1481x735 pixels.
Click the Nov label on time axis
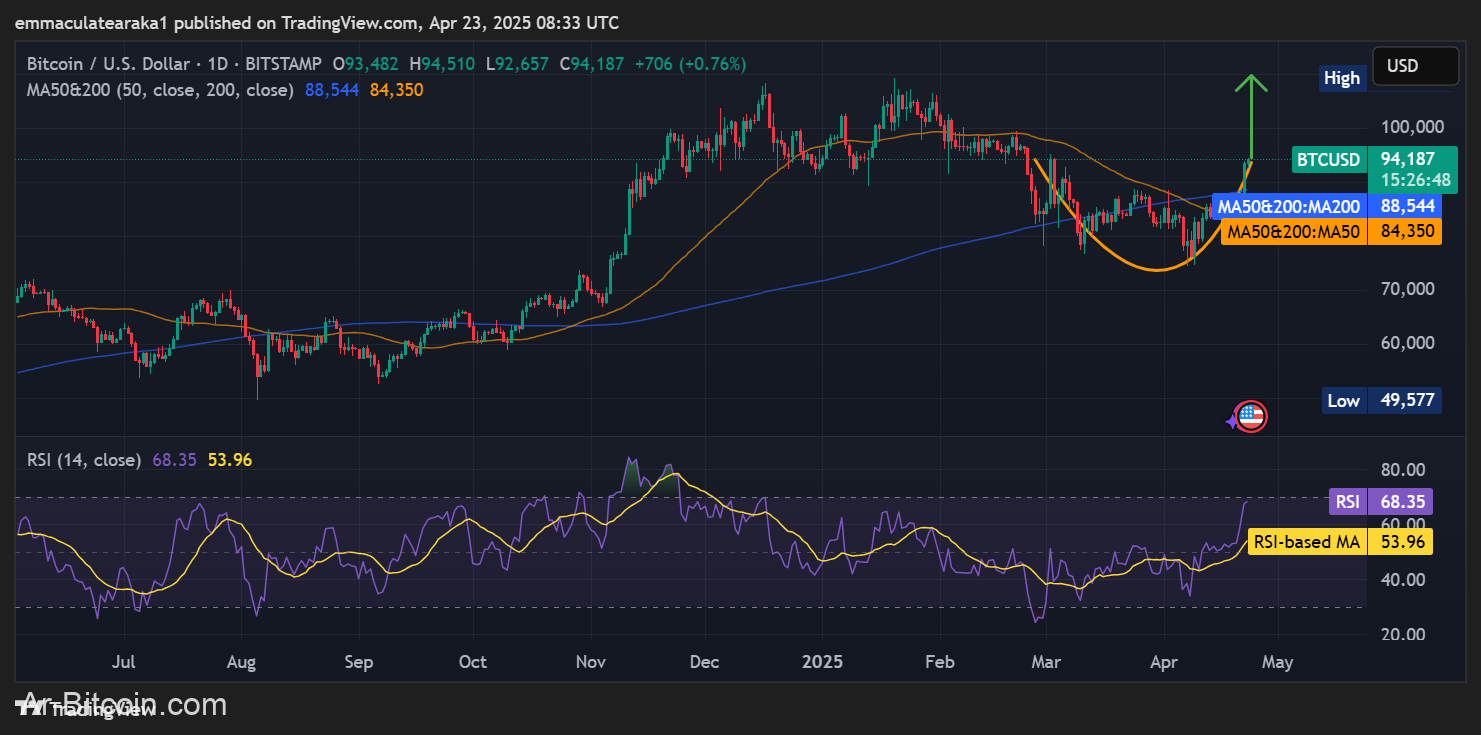click(590, 662)
